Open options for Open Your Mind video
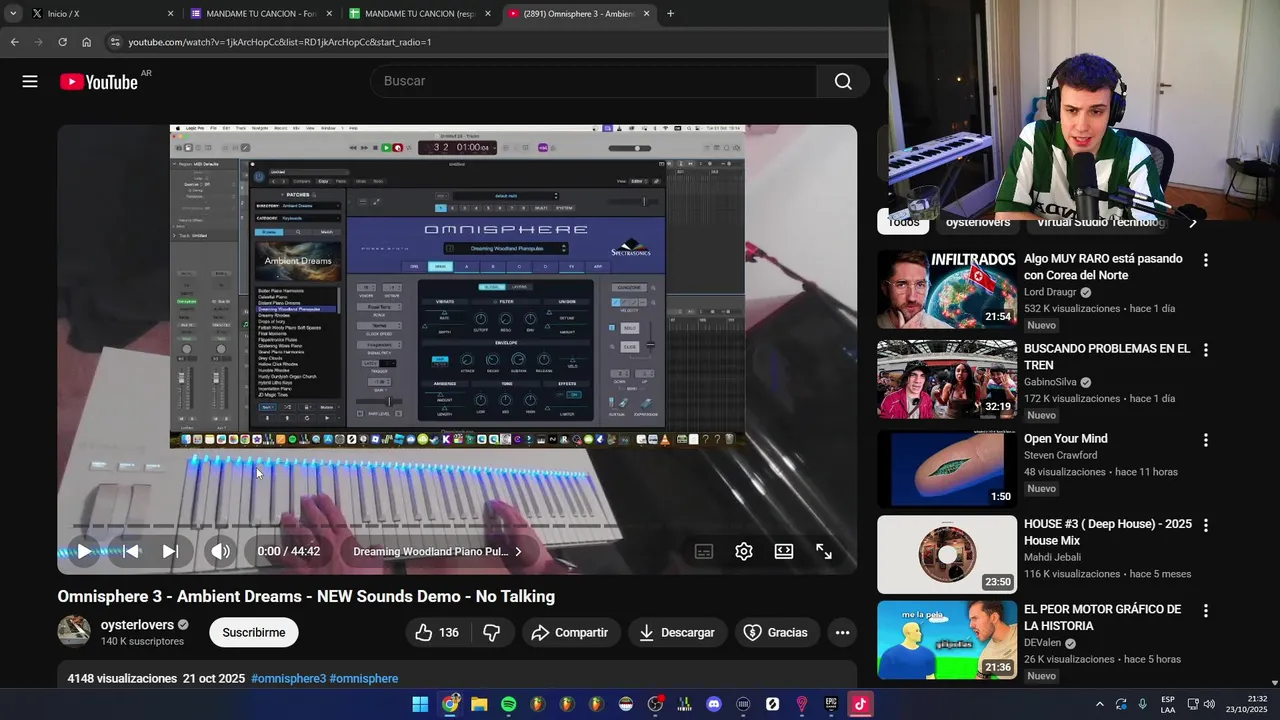The height and width of the screenshot is (720, 1280). (x=1205, y=440)
